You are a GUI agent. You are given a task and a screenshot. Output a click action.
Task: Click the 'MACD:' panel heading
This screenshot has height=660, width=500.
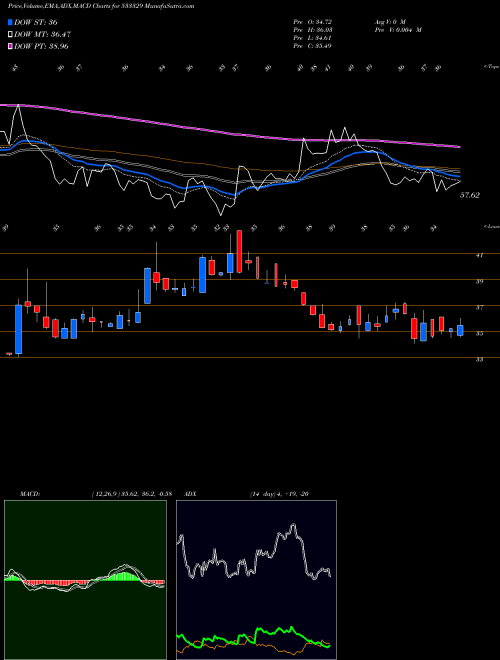29,494
